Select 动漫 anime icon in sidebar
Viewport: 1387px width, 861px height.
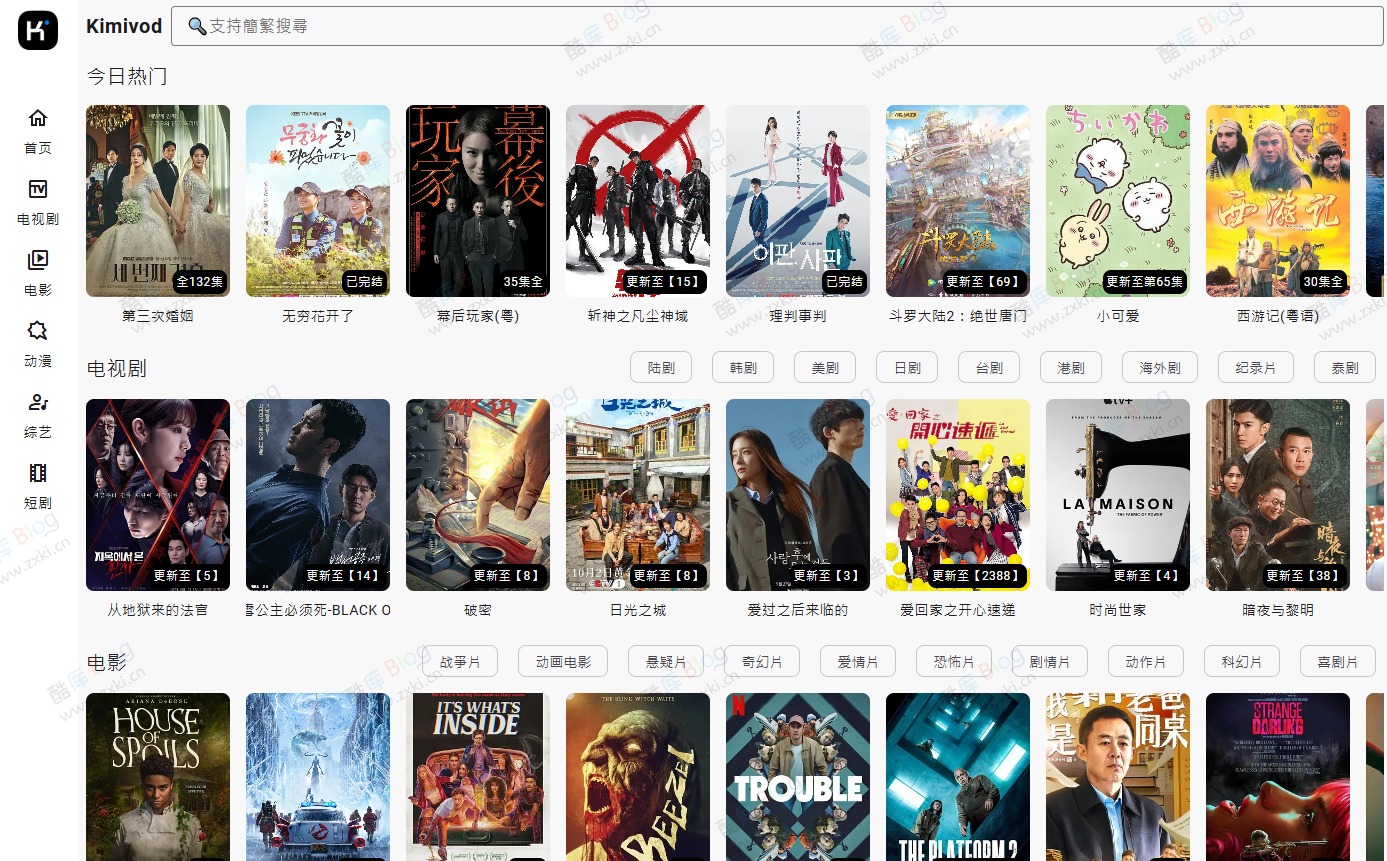(38, 332)
